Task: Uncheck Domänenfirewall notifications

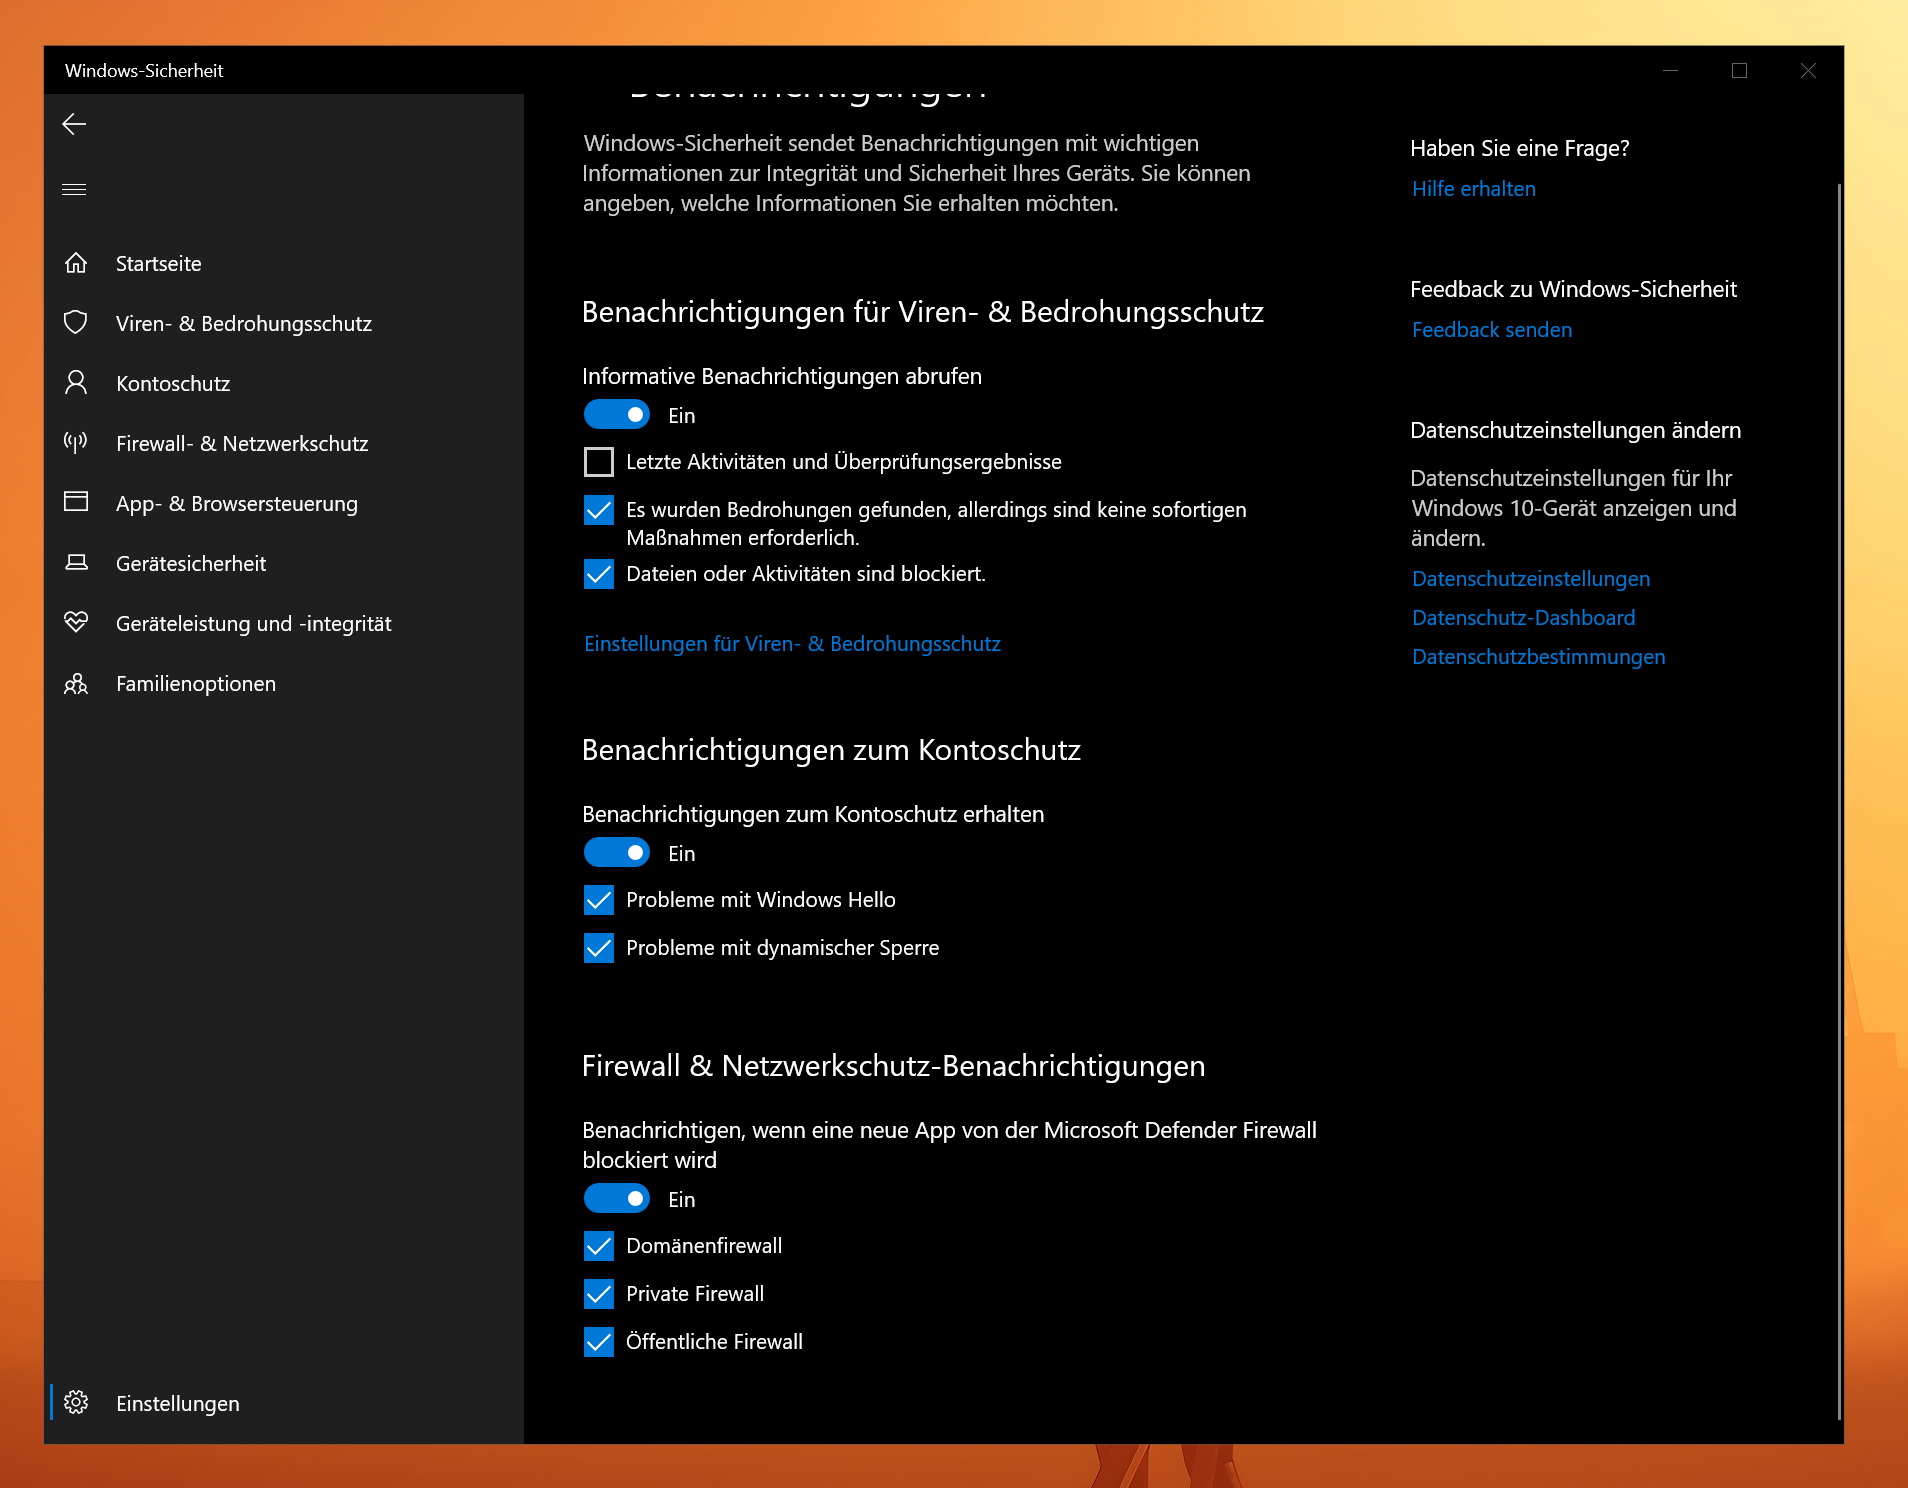Action: pos(599,1246)
